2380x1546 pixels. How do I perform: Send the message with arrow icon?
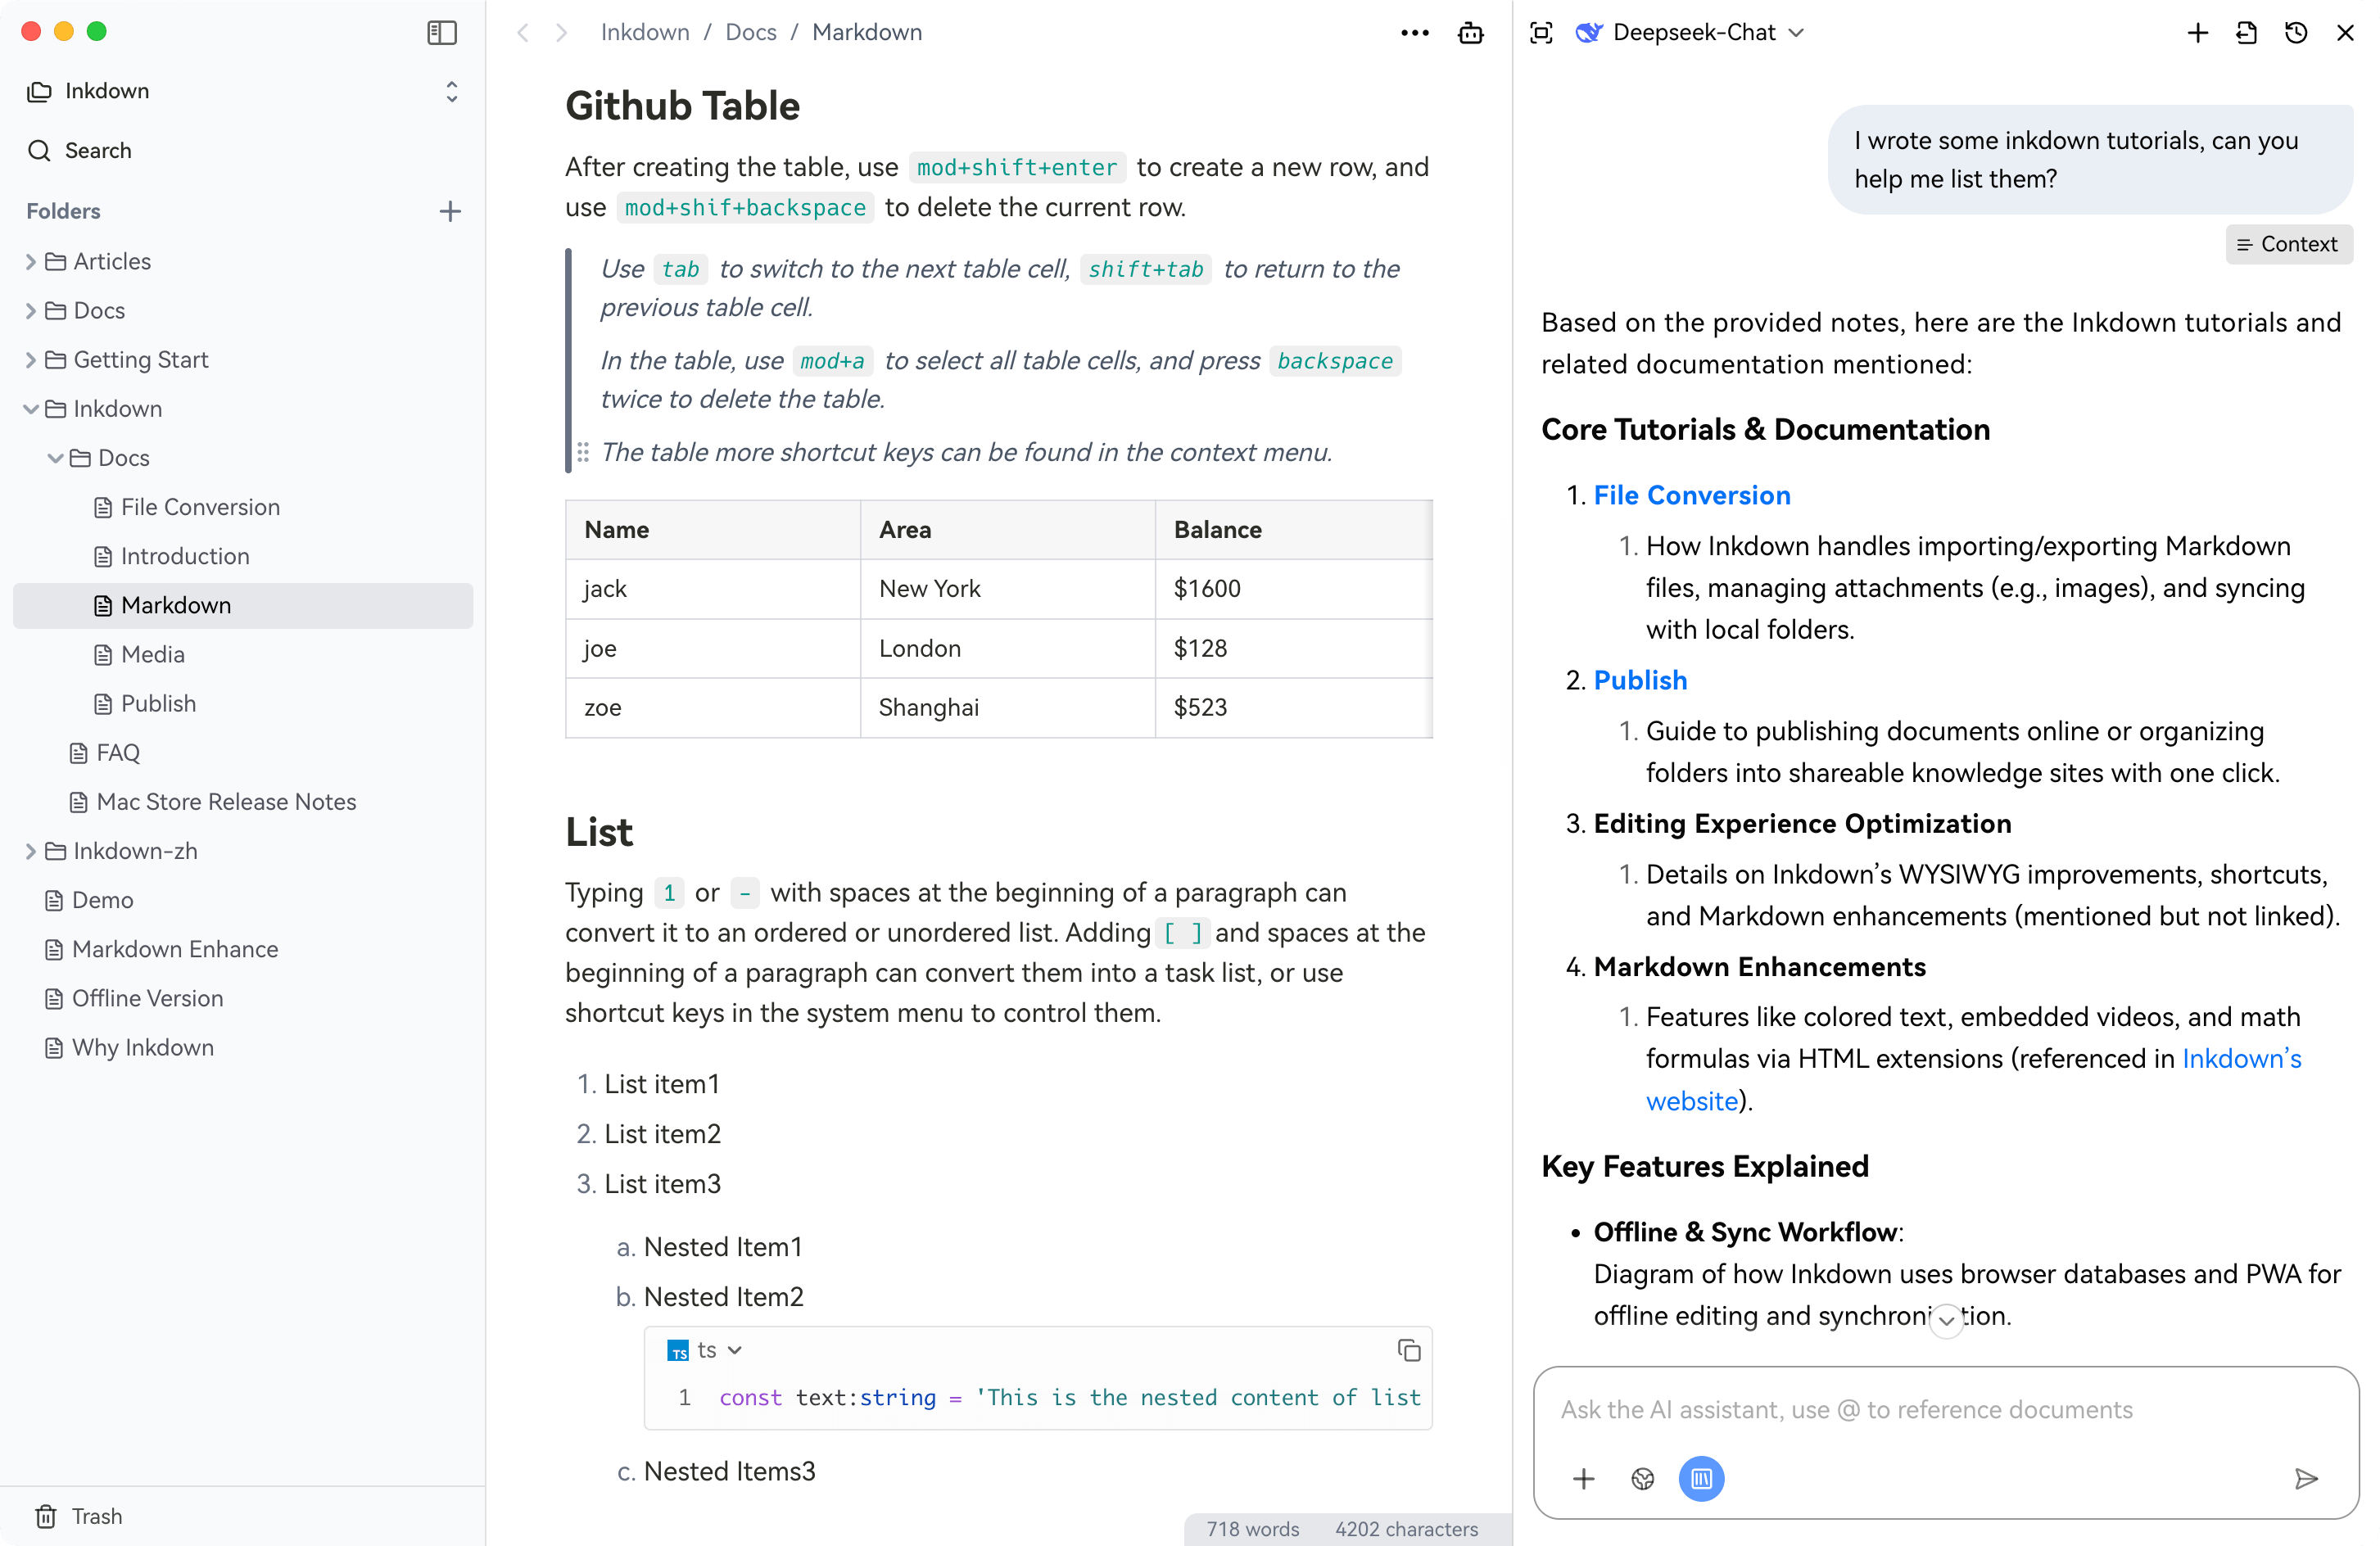tap(2305, 1478)
